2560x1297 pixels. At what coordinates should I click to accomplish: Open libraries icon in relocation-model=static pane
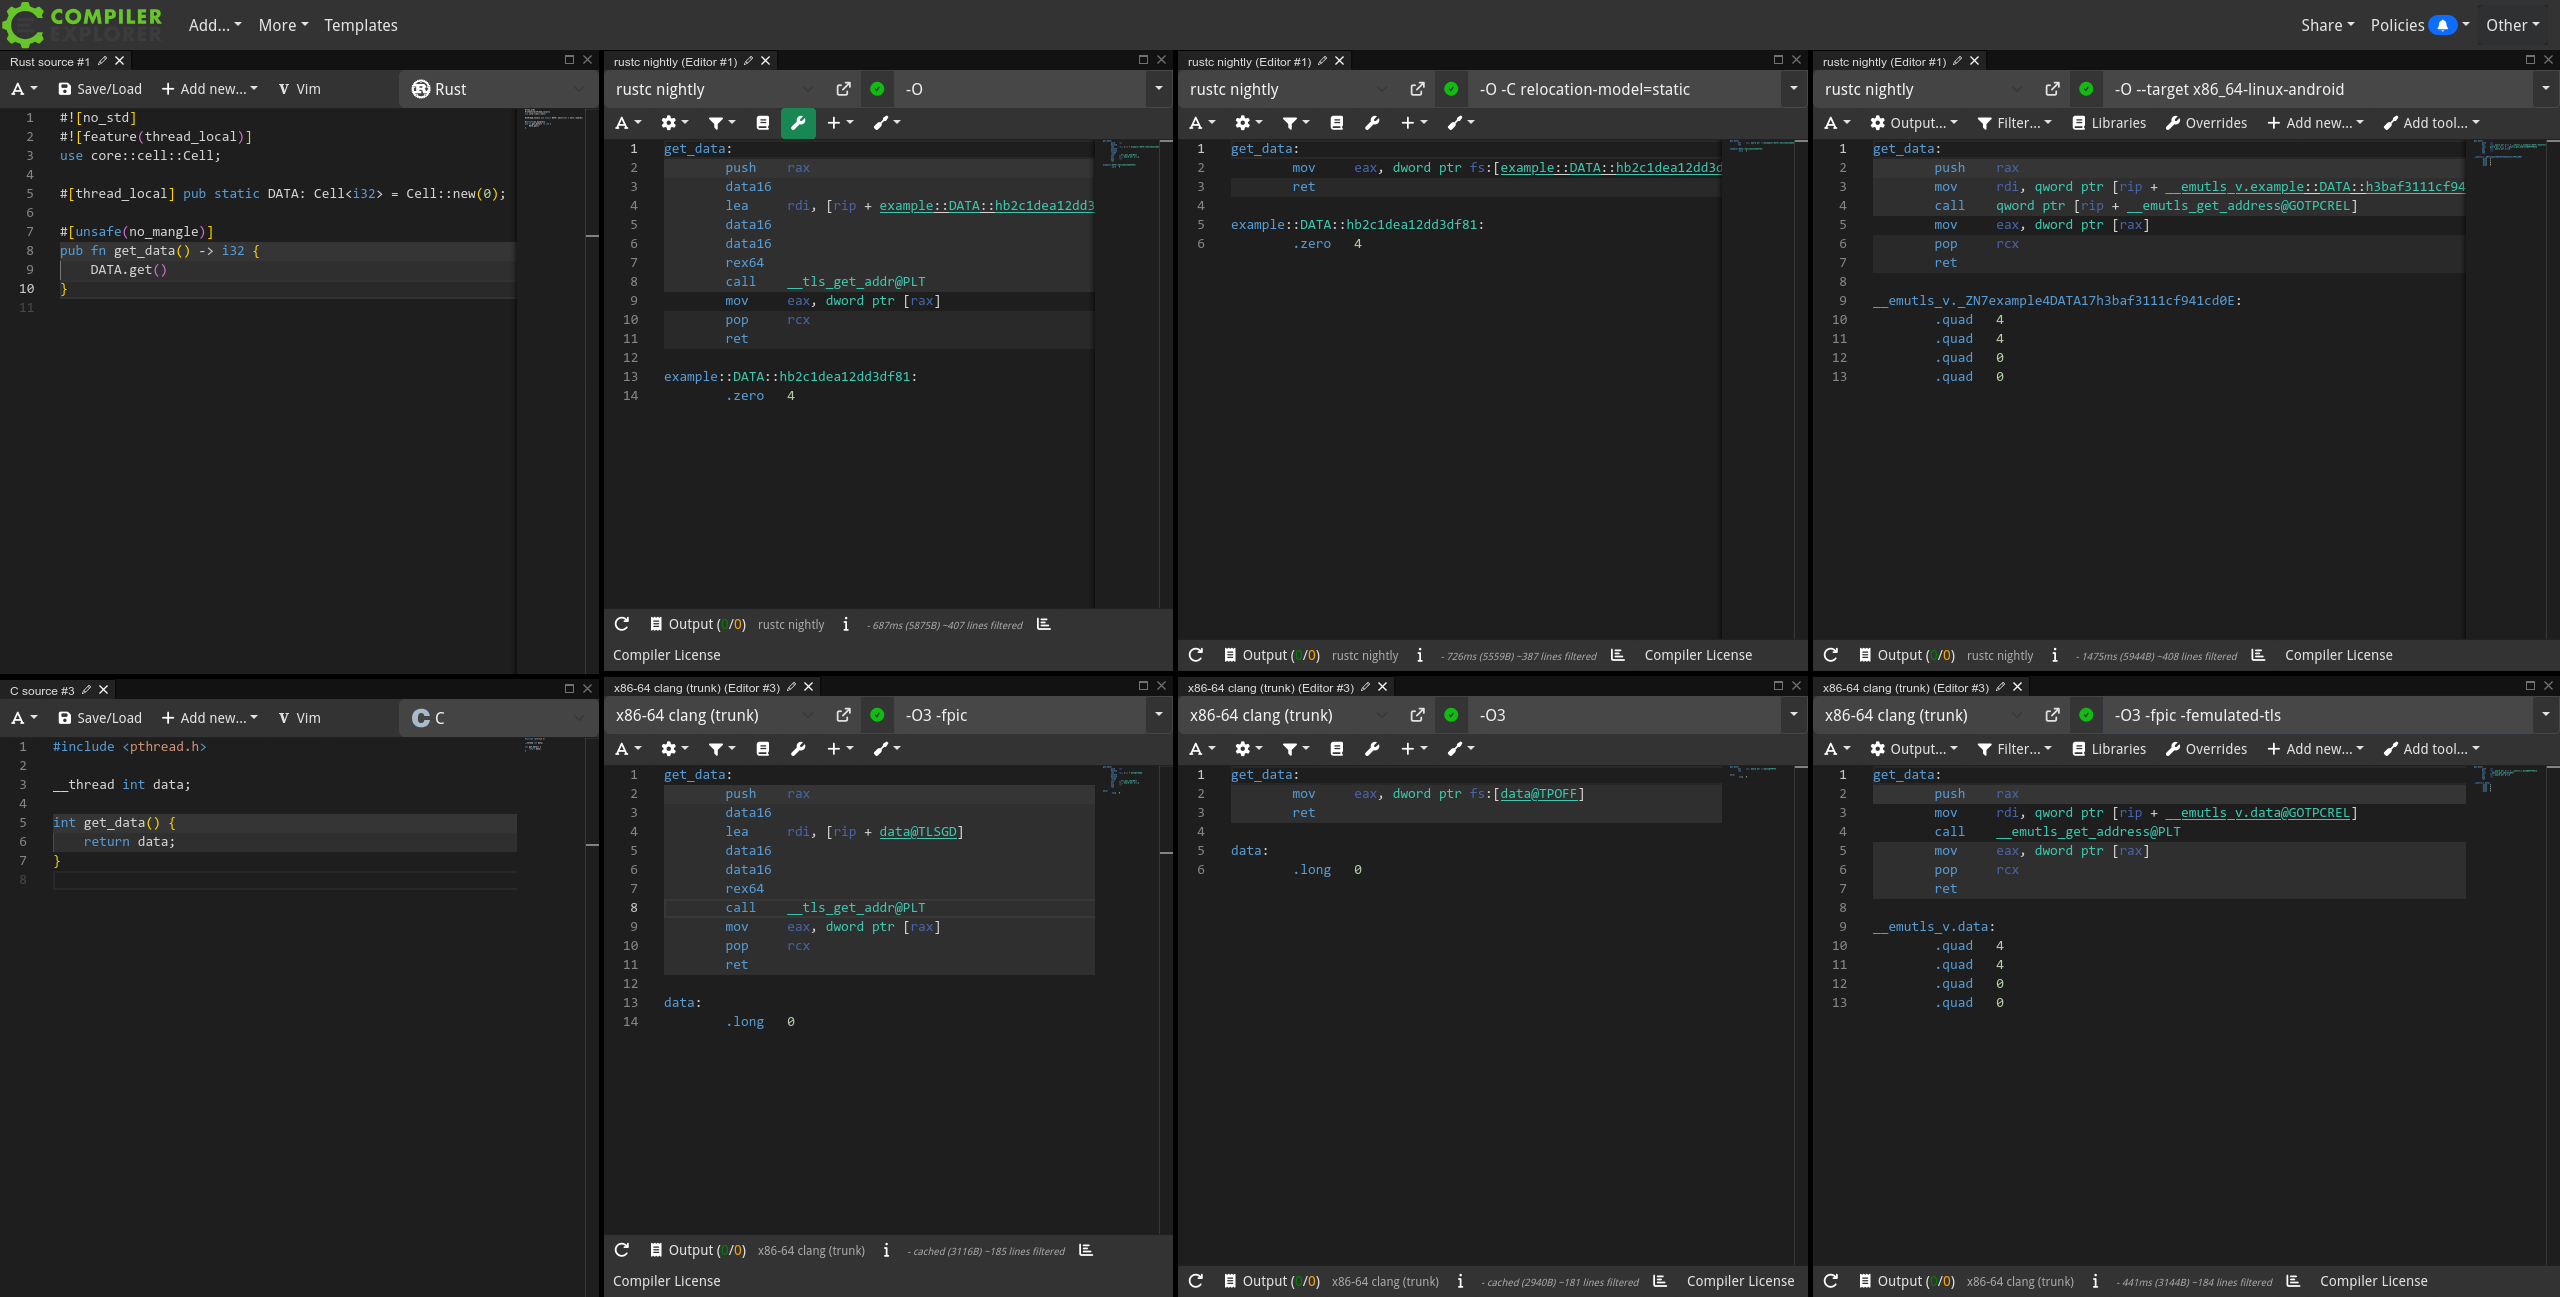(1337, 123)
